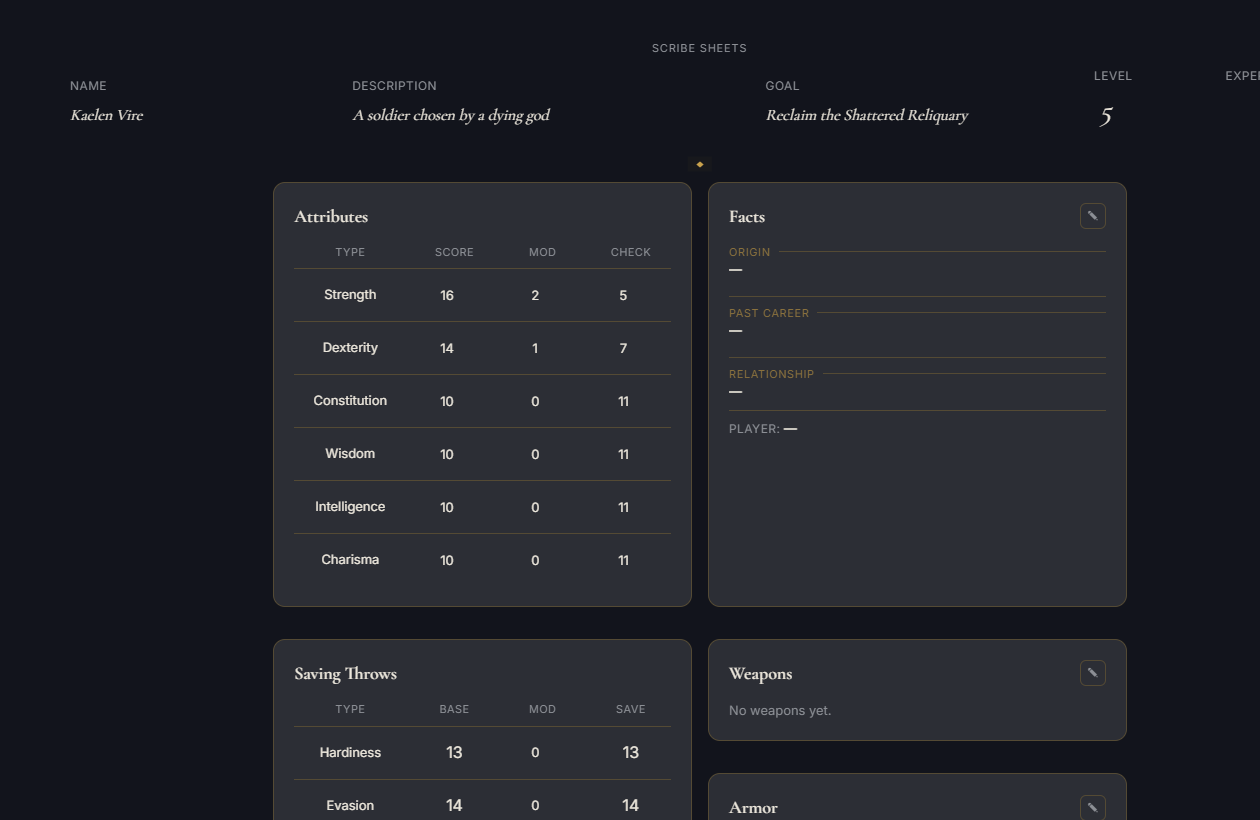The image size is (1260, 820).
Task: Select the Strength attribute row label
Action: point(350,295)
